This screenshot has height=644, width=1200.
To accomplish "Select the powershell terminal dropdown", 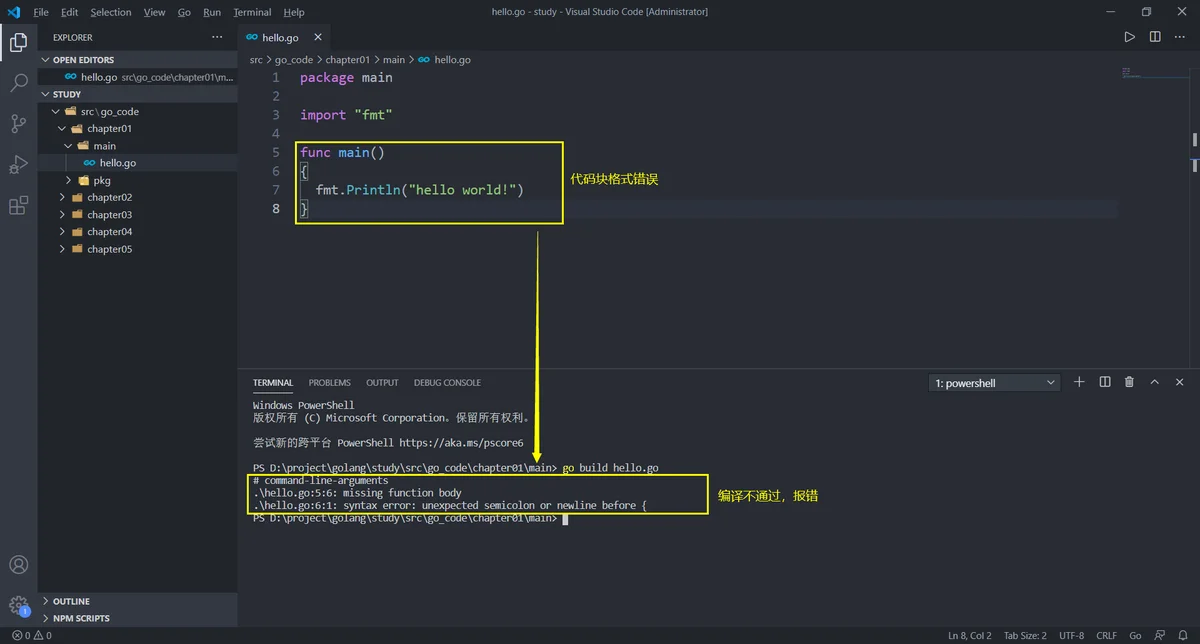I will [x=994, y=383].
